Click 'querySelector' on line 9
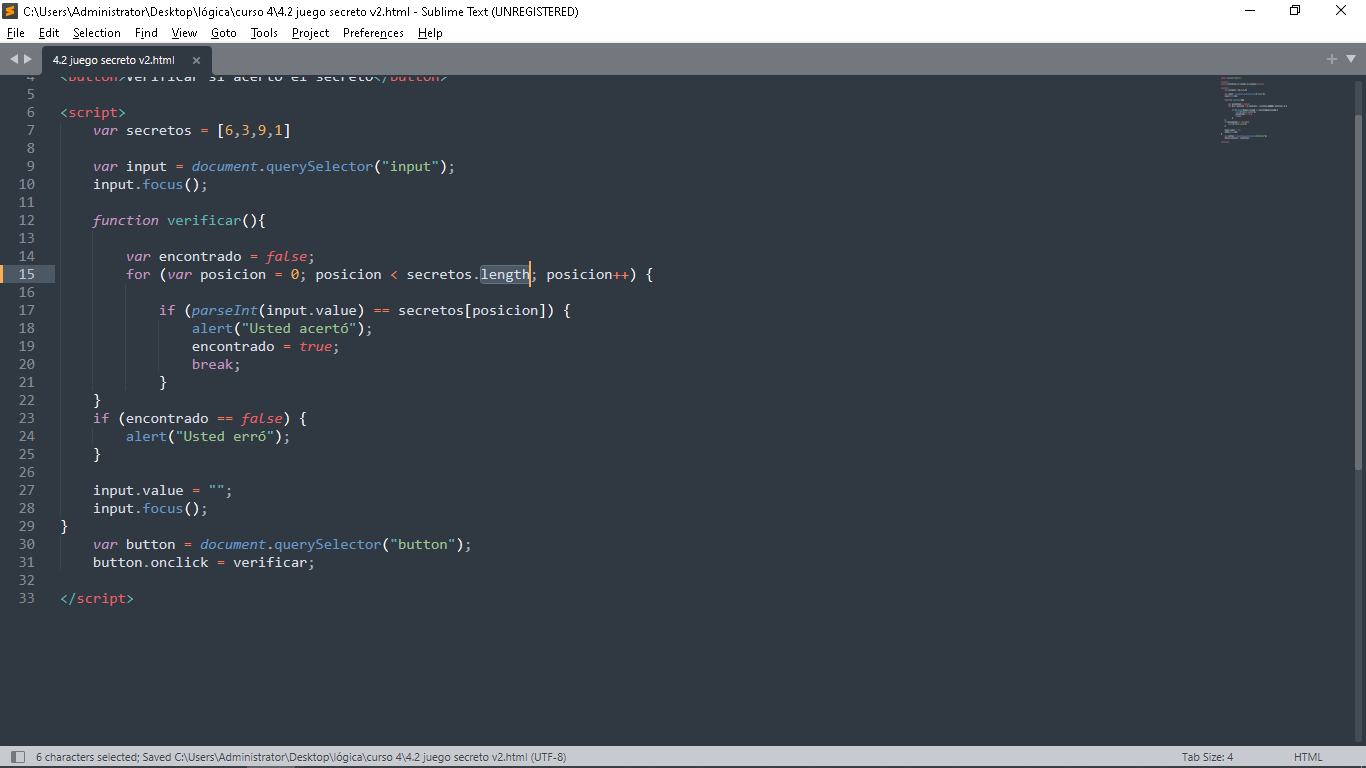Image resolution: width=1366 pixels, height=768 pixels. pos(319,166)
